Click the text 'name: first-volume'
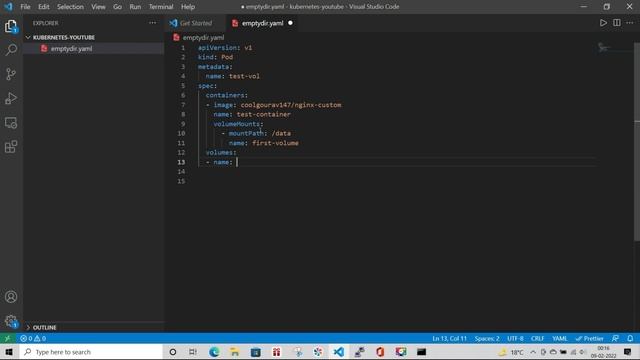The height and width of the screenshot is (360, 640). tap(264, 143)
